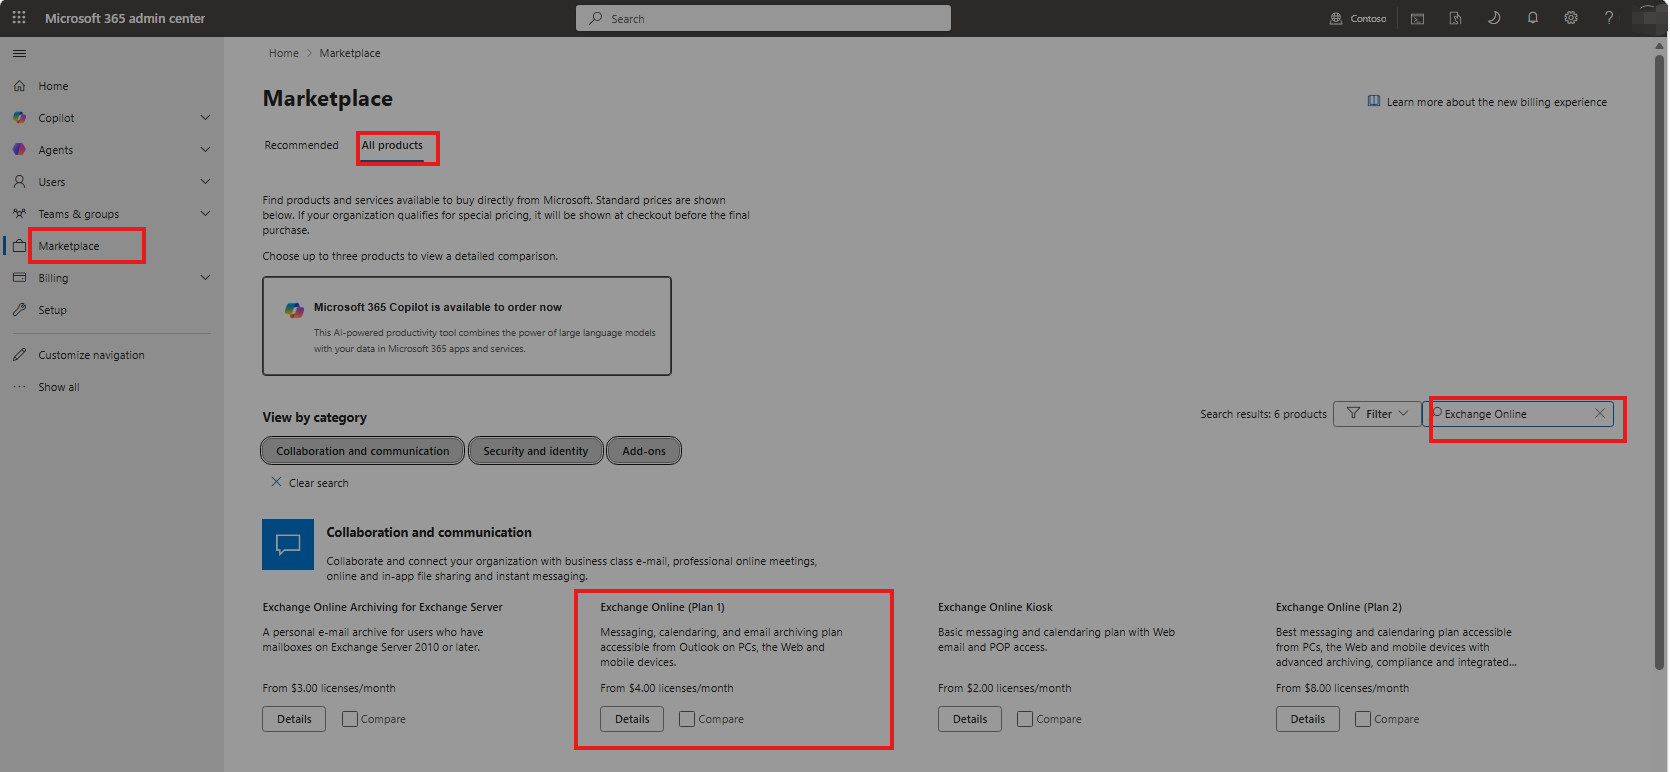Viewport: 1670px width, 772px height.
Task: Click the Home breadcrumb link
Action: coord(284,53)
